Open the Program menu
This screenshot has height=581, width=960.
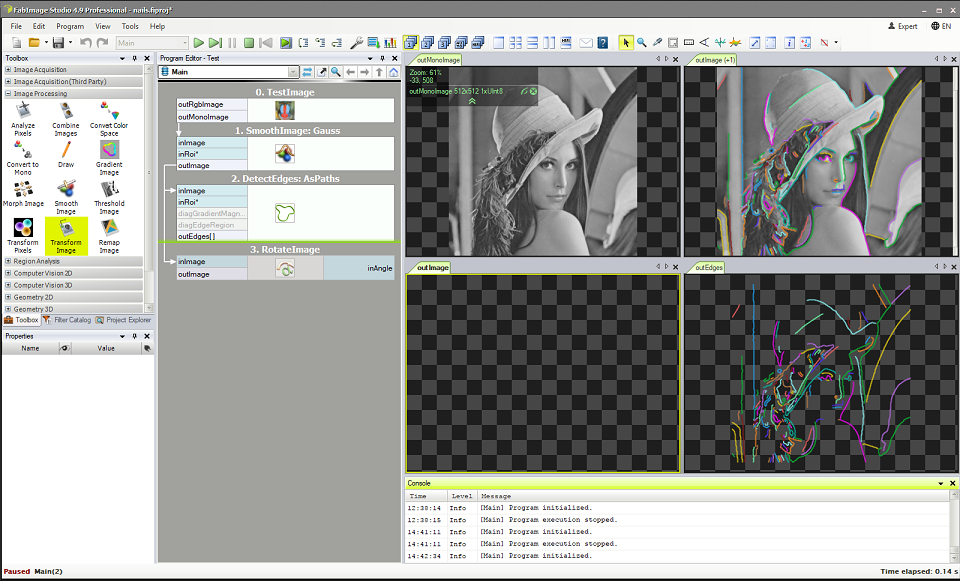(70, 26)
